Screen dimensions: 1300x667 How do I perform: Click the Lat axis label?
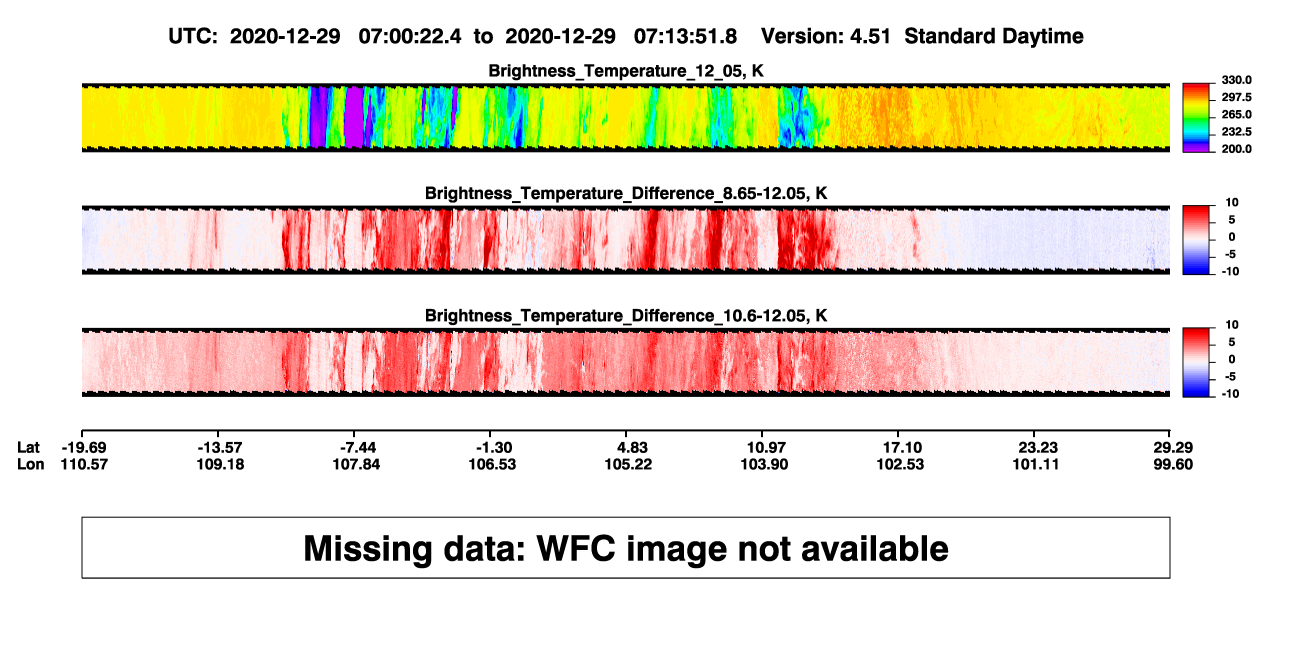(28, 447)
